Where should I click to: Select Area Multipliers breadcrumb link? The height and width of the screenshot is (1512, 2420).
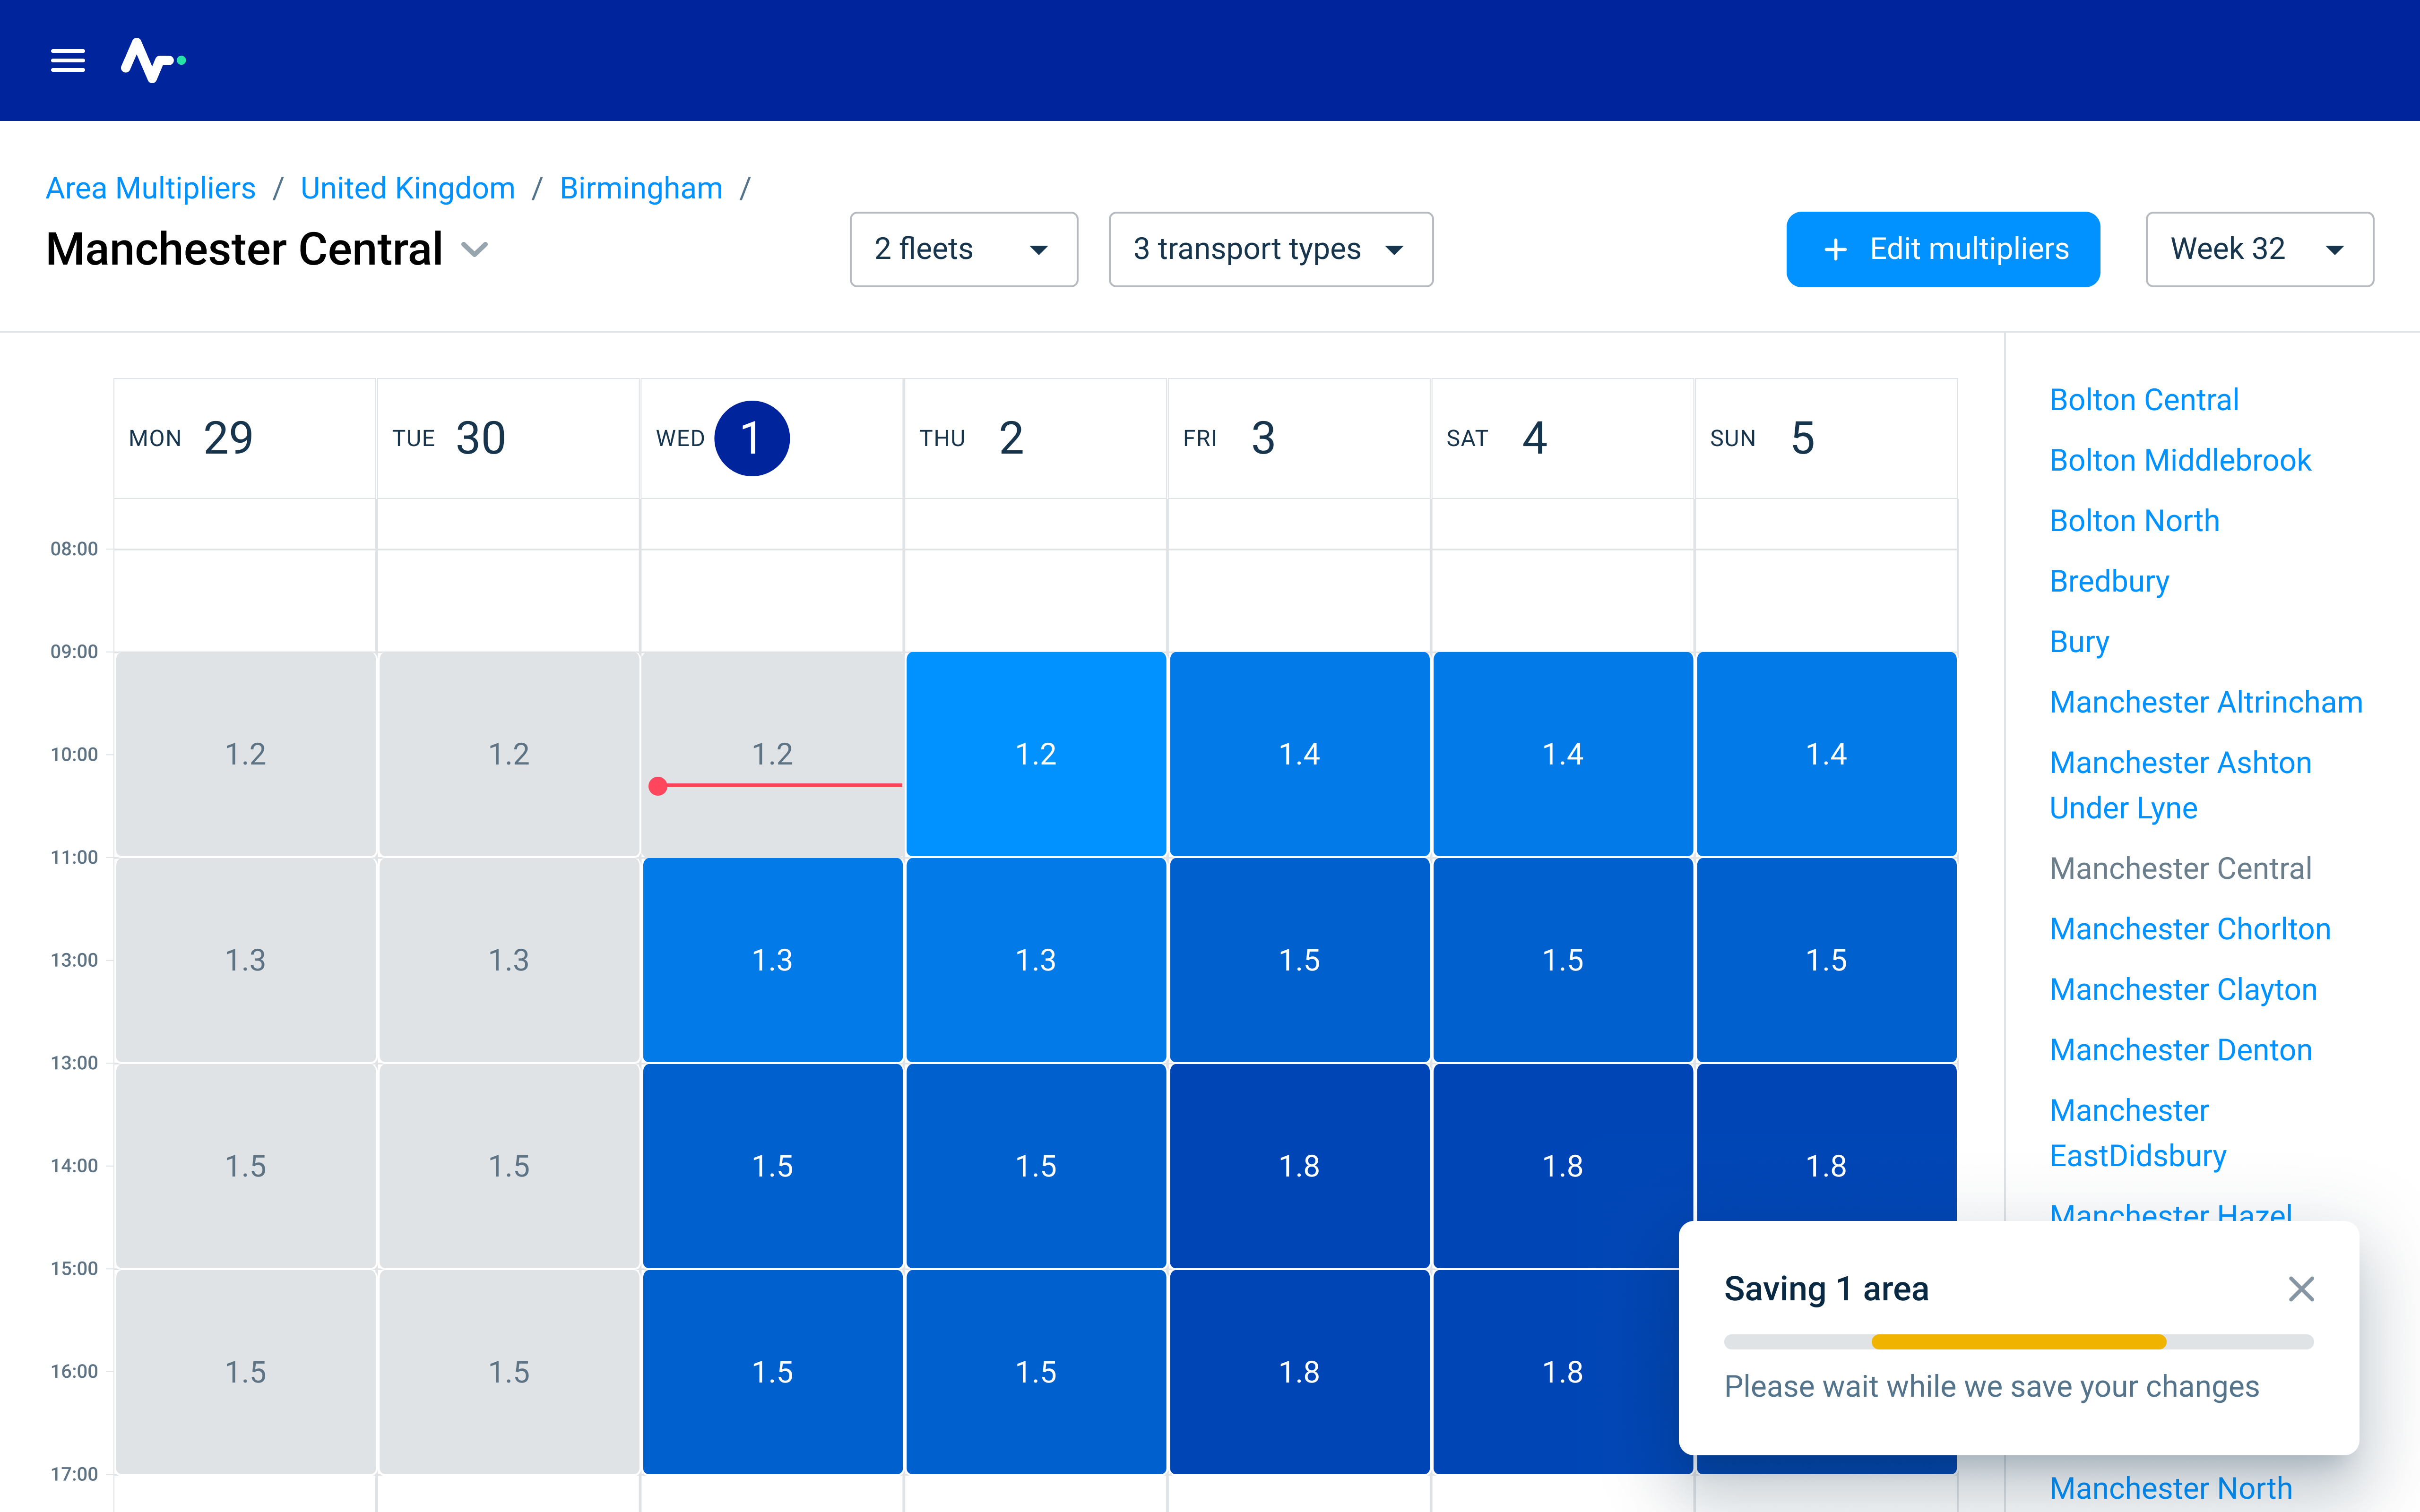(x=150, y=188)
